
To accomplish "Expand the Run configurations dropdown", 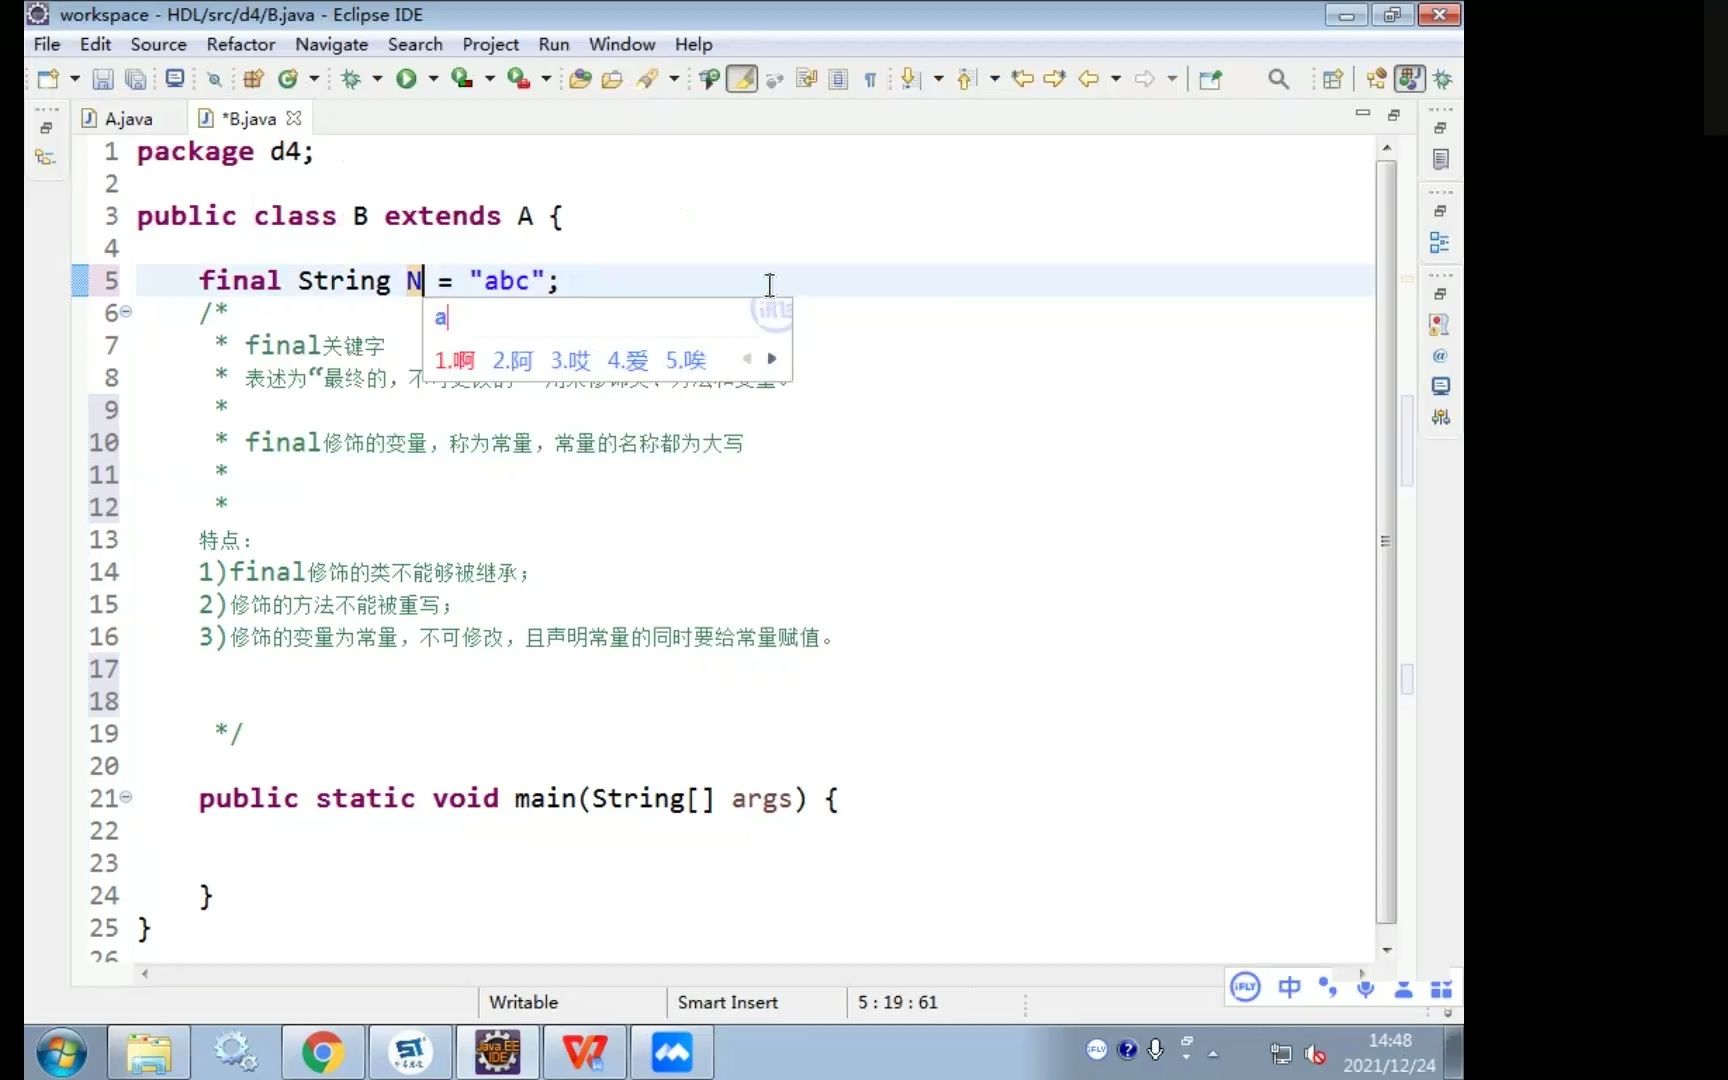I will coord(433,79).
